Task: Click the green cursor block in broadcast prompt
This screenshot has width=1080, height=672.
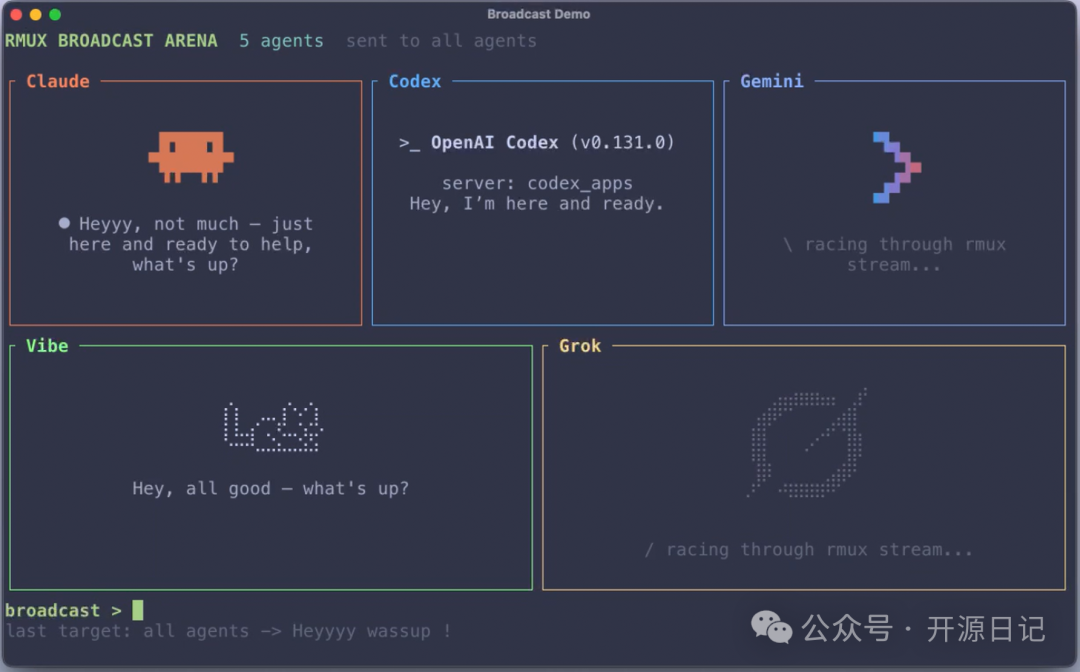Action: coord(138,610)
